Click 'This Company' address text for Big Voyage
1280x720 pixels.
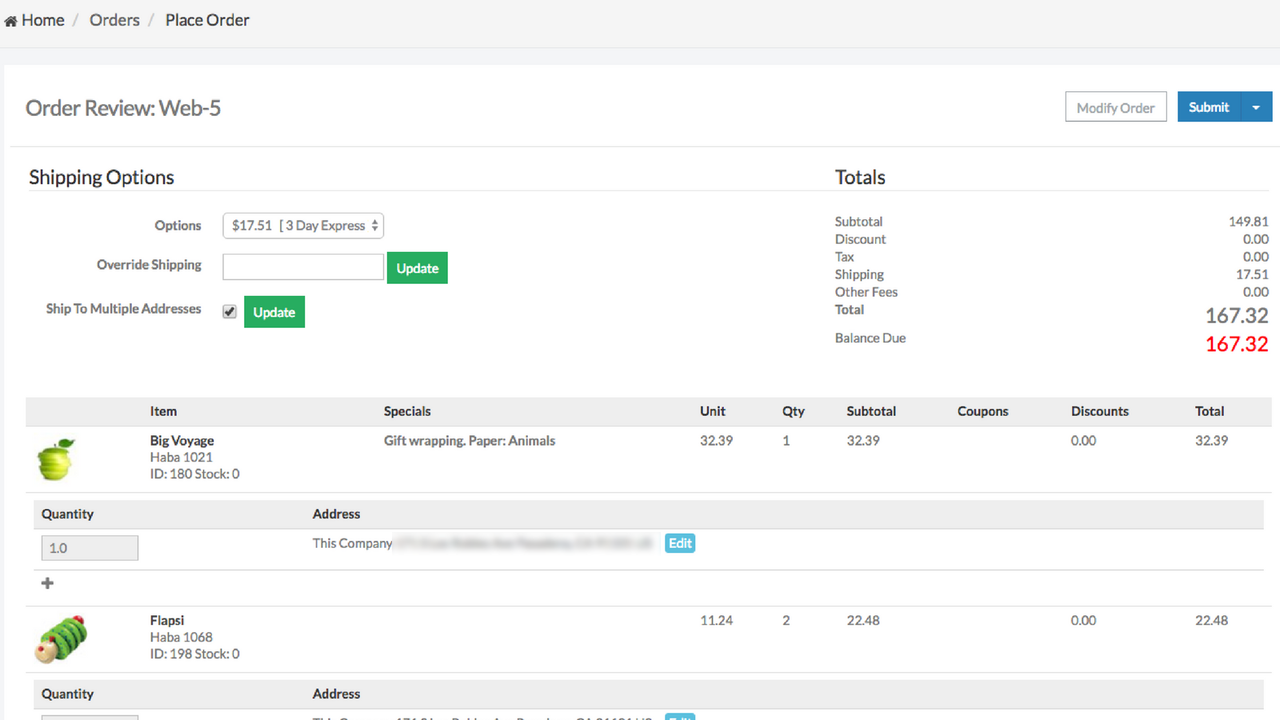coord(352,543)
